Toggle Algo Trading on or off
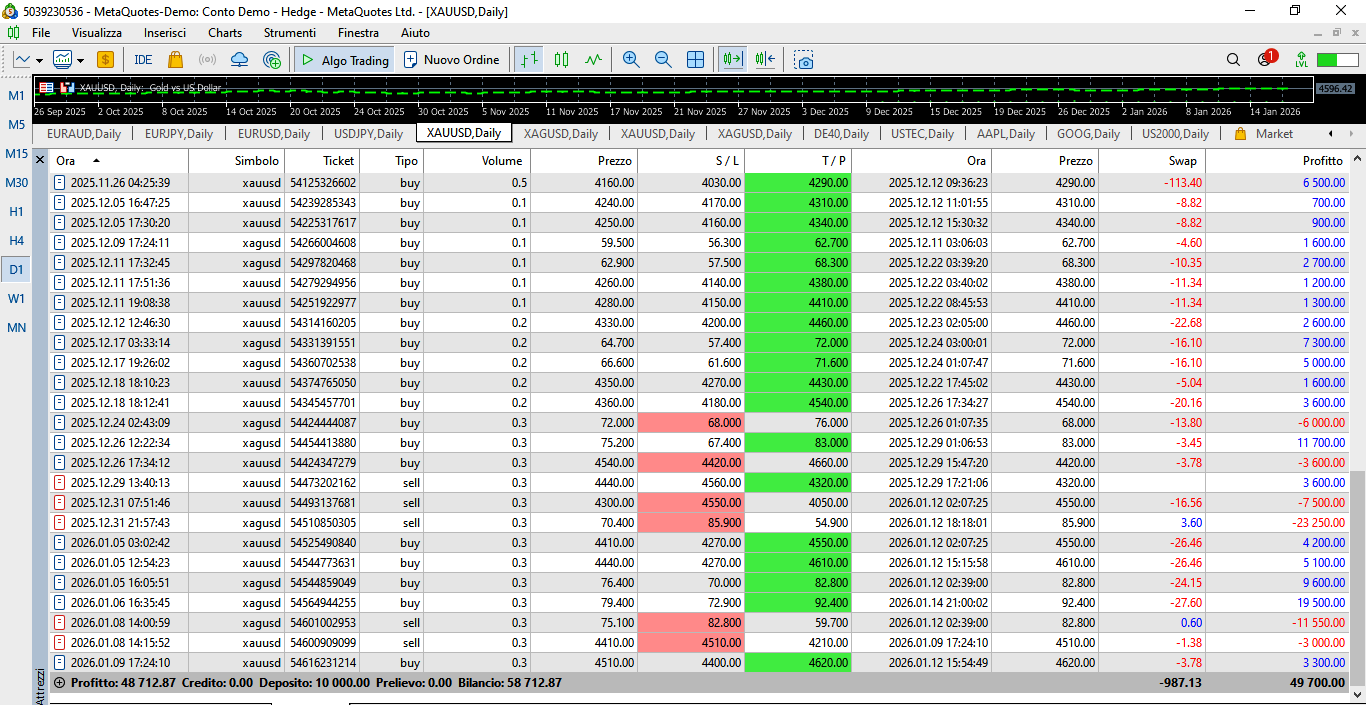 [x=345, y=60]
